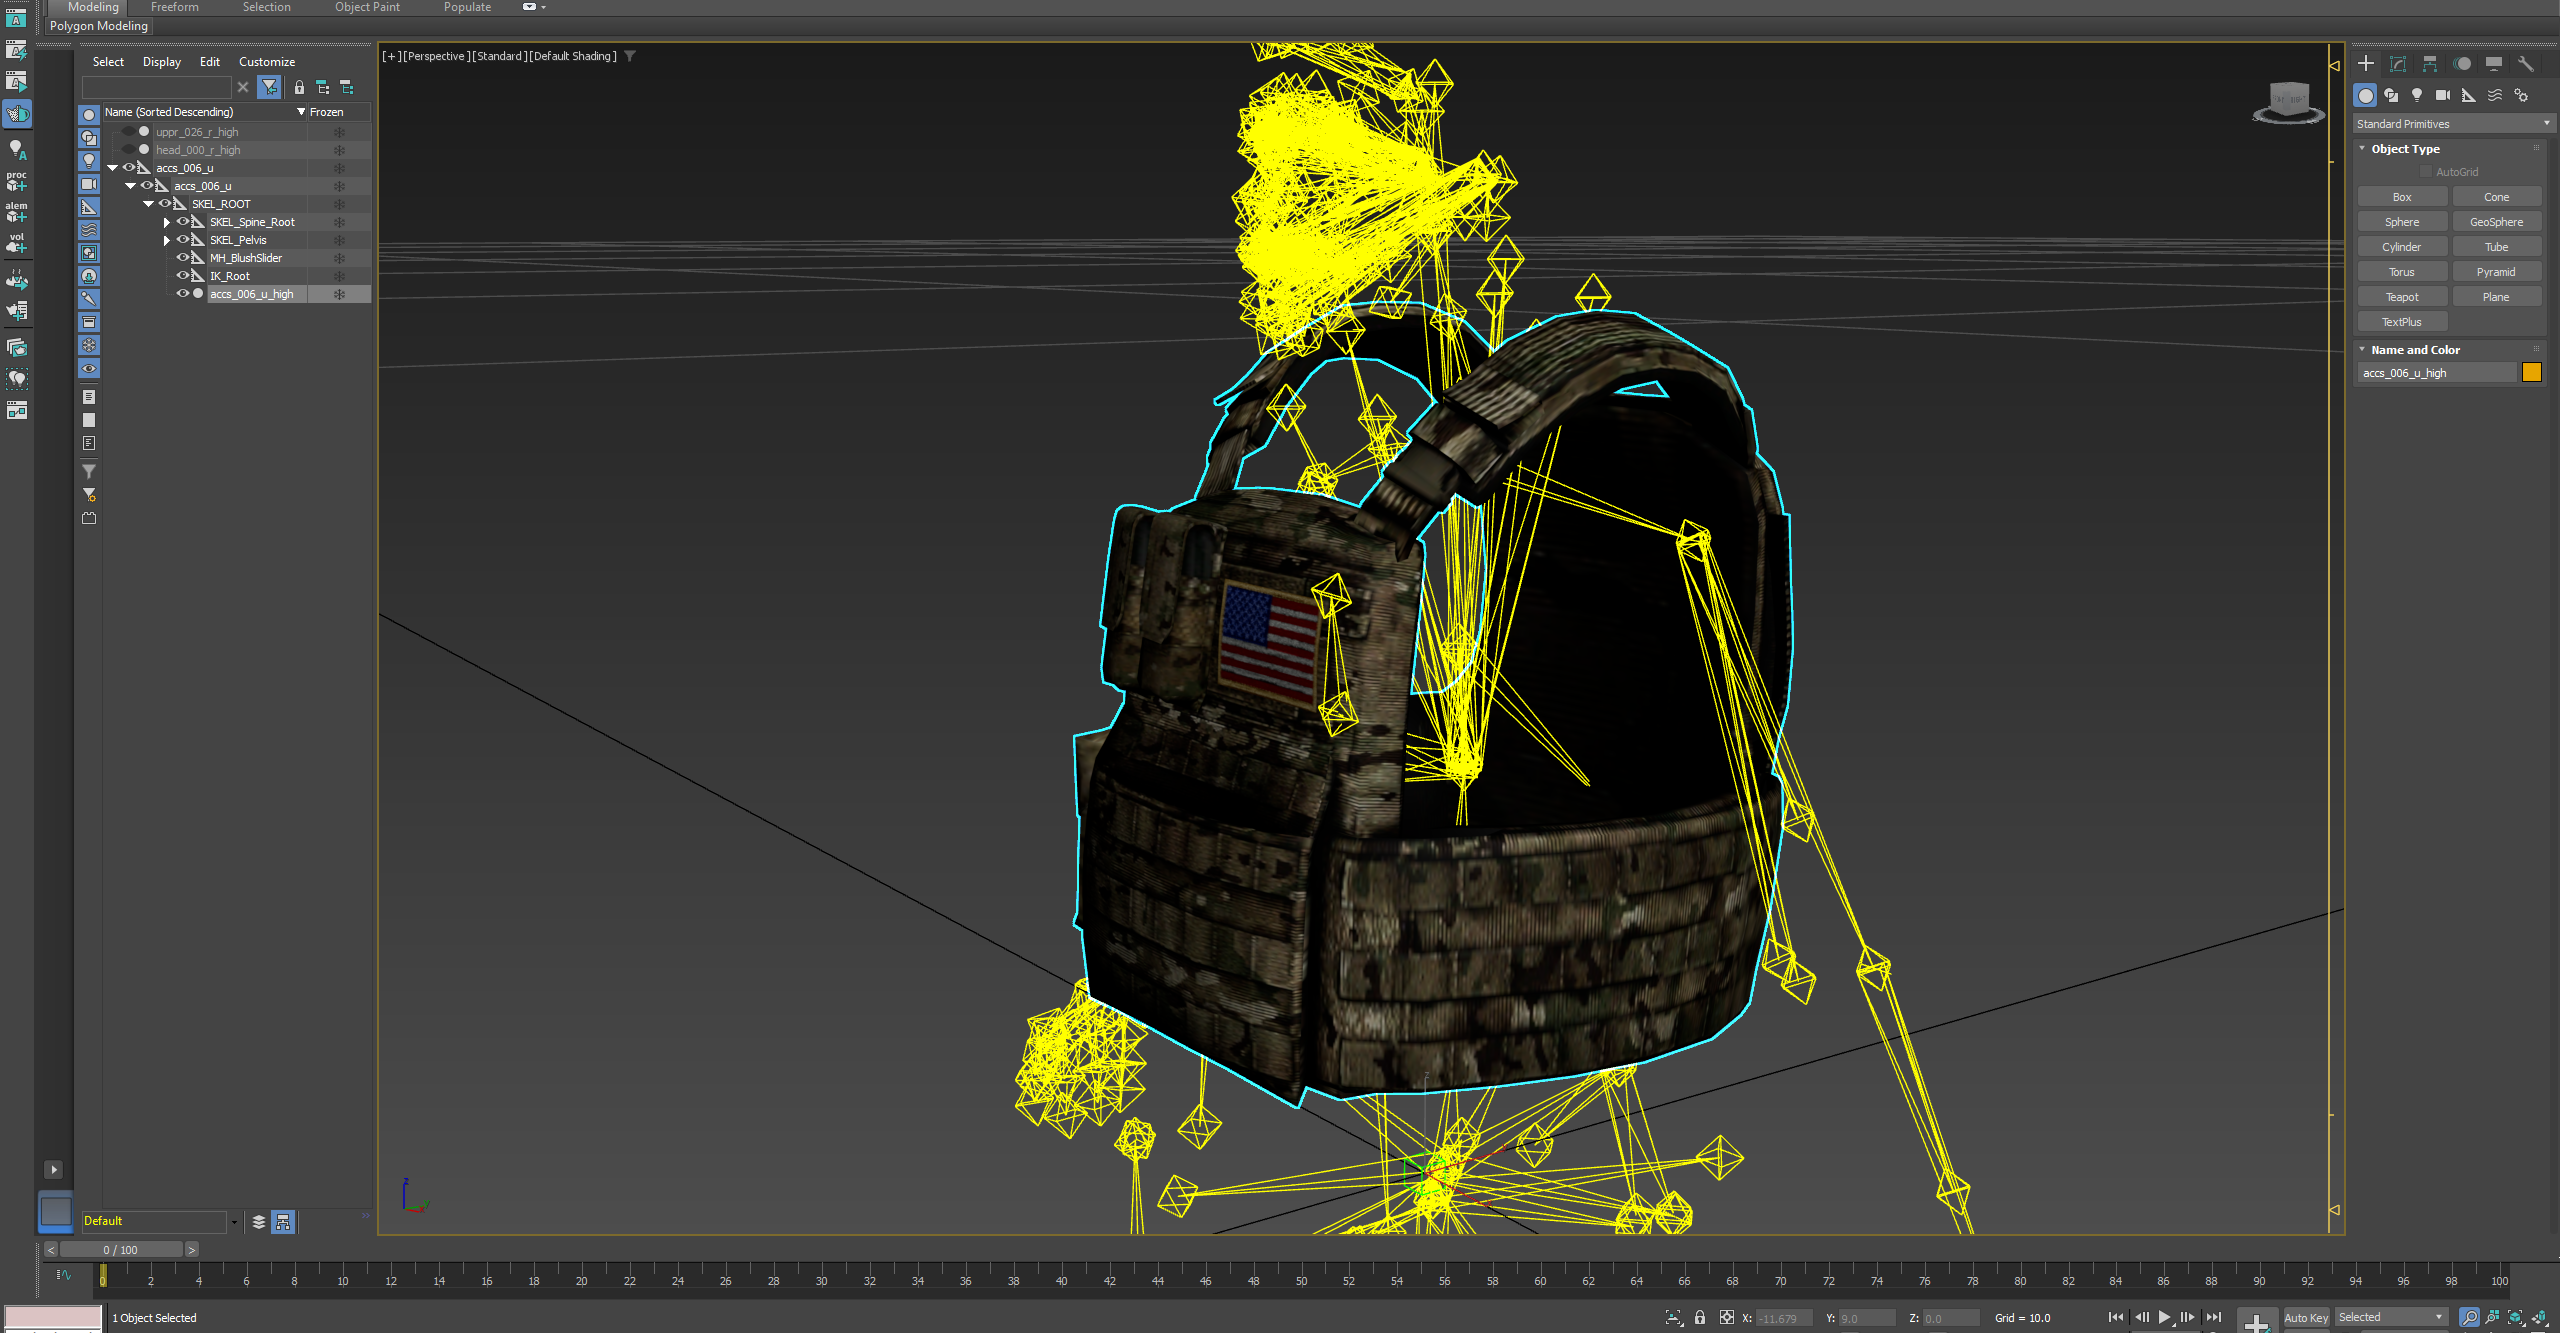Open the Freeform ribbon tab

pyautogui.click(x=174, y=7)
